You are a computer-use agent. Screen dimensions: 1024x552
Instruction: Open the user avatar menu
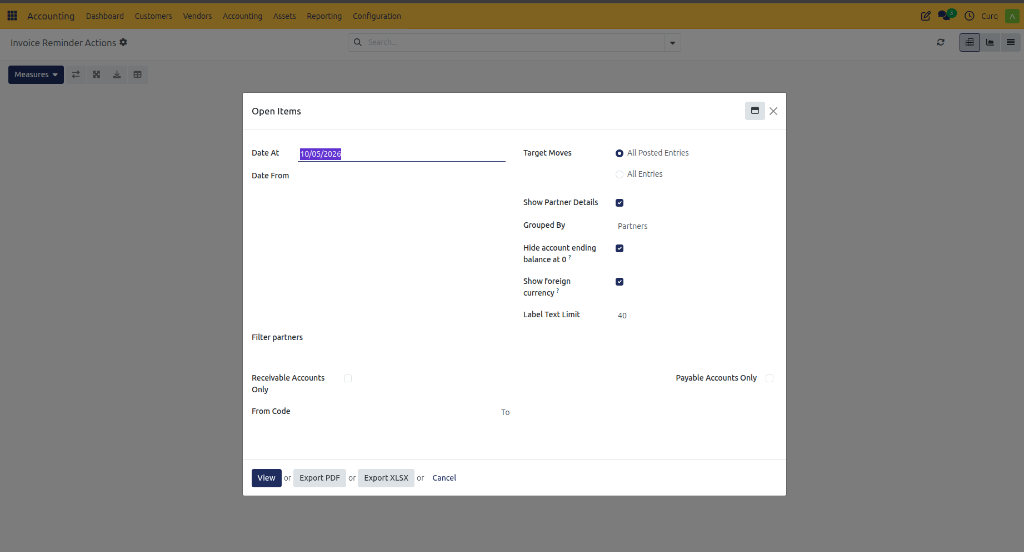pyautogui.click(x=1012, y=16)
